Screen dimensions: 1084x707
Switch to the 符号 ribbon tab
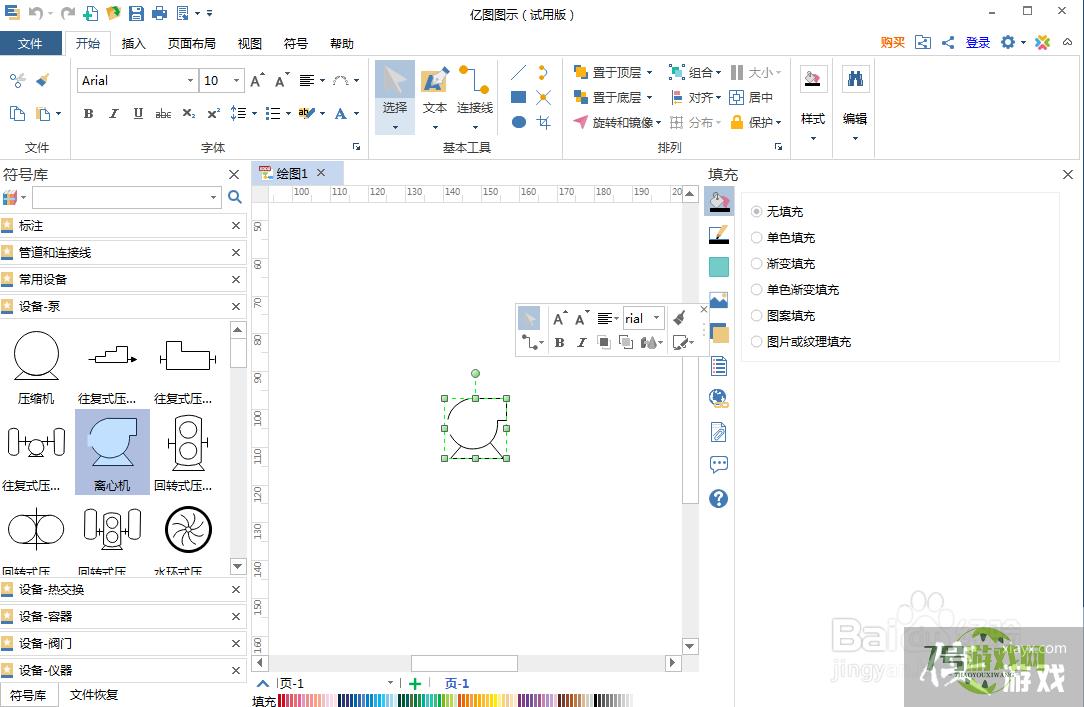coord(296,44)
